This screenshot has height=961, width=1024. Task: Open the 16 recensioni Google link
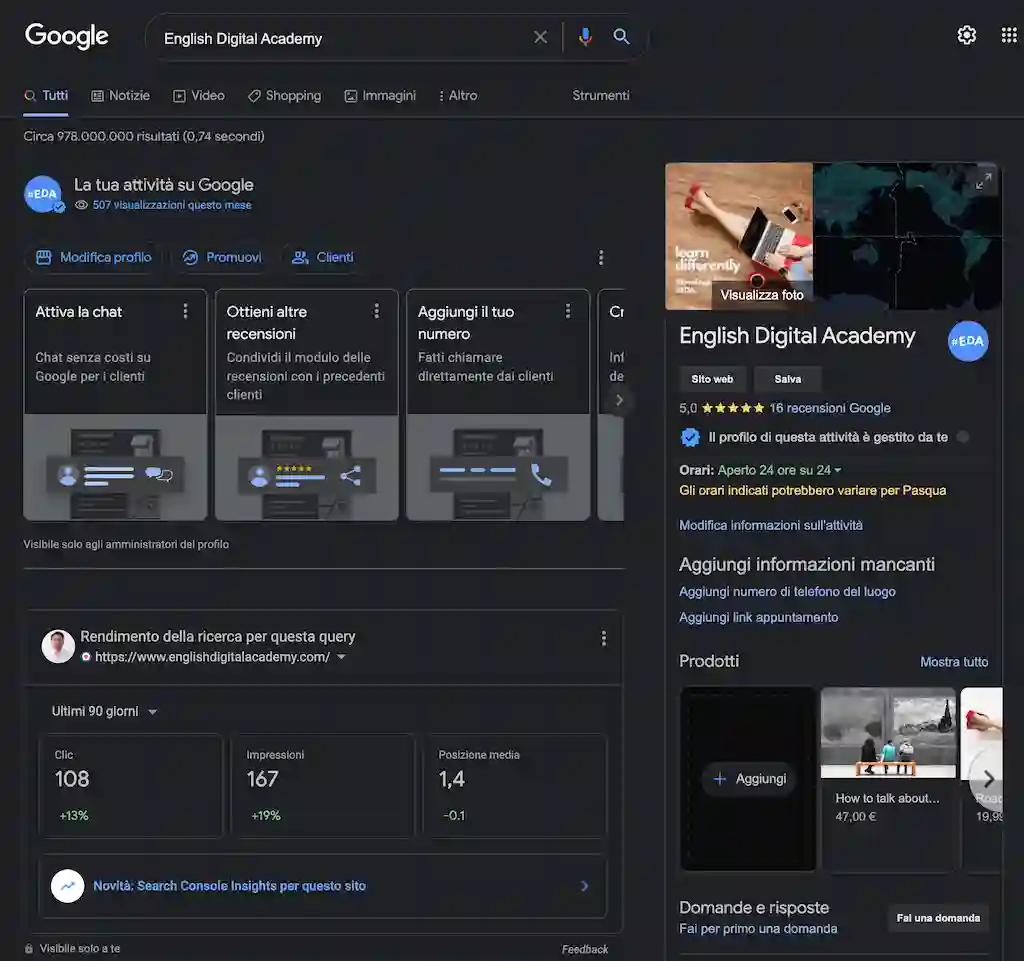click(829, 408)
